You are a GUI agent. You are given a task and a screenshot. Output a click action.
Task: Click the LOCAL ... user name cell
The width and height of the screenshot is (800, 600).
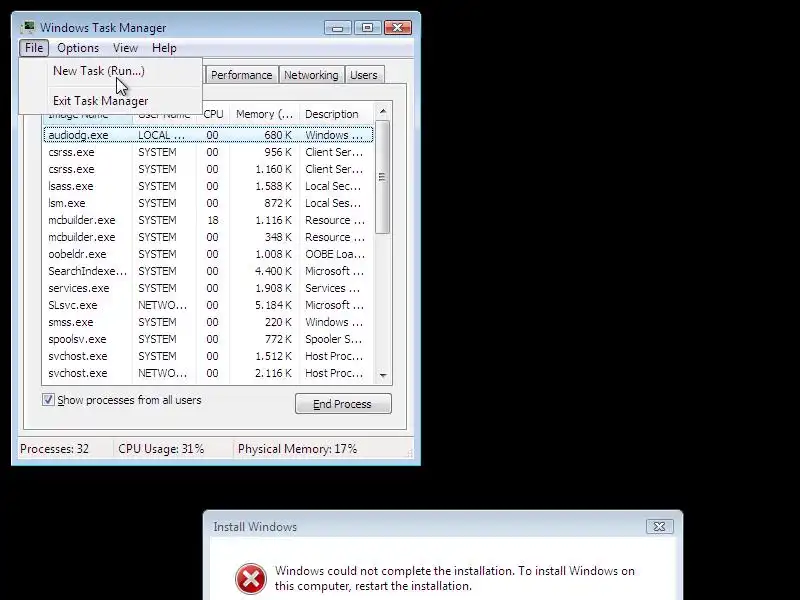(161, 135)
